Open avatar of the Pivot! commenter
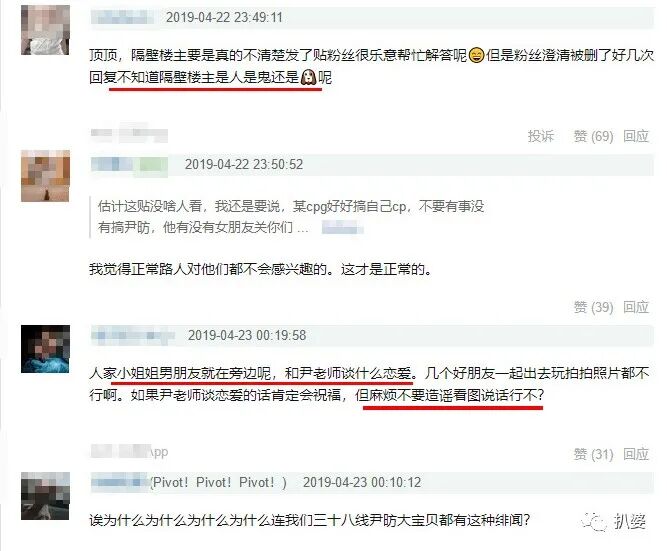Screen dimensions: 667x551 pos(46,496)
